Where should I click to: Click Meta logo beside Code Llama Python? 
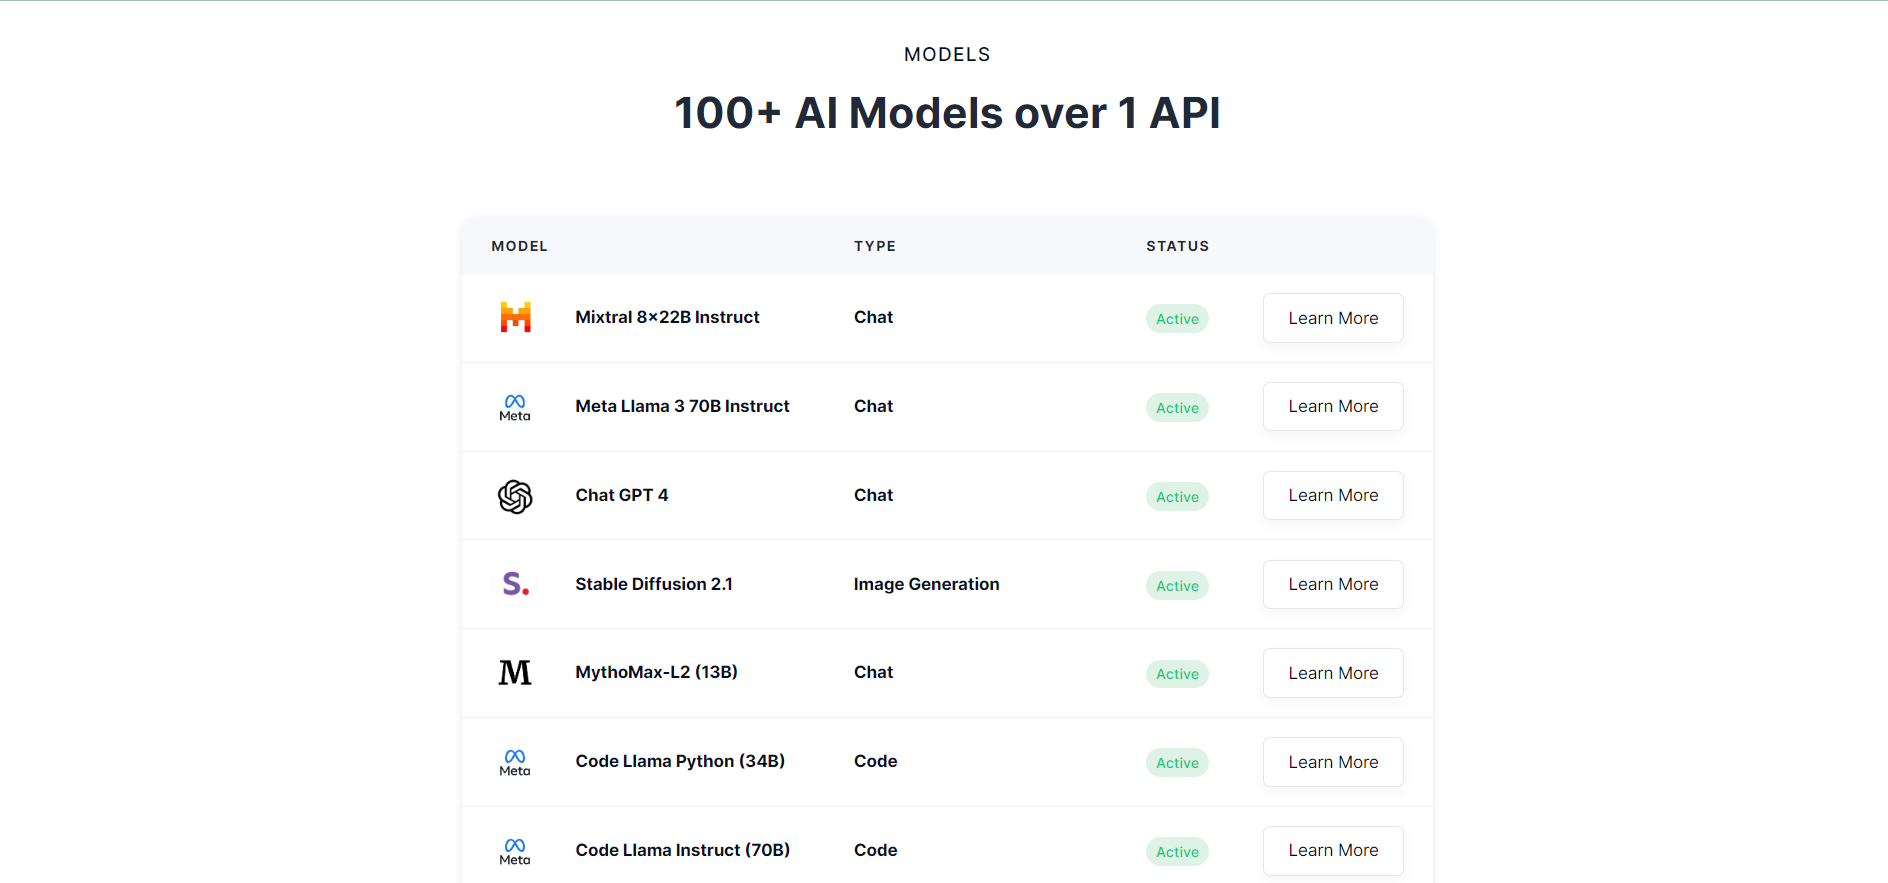click(x=515, y=762)
